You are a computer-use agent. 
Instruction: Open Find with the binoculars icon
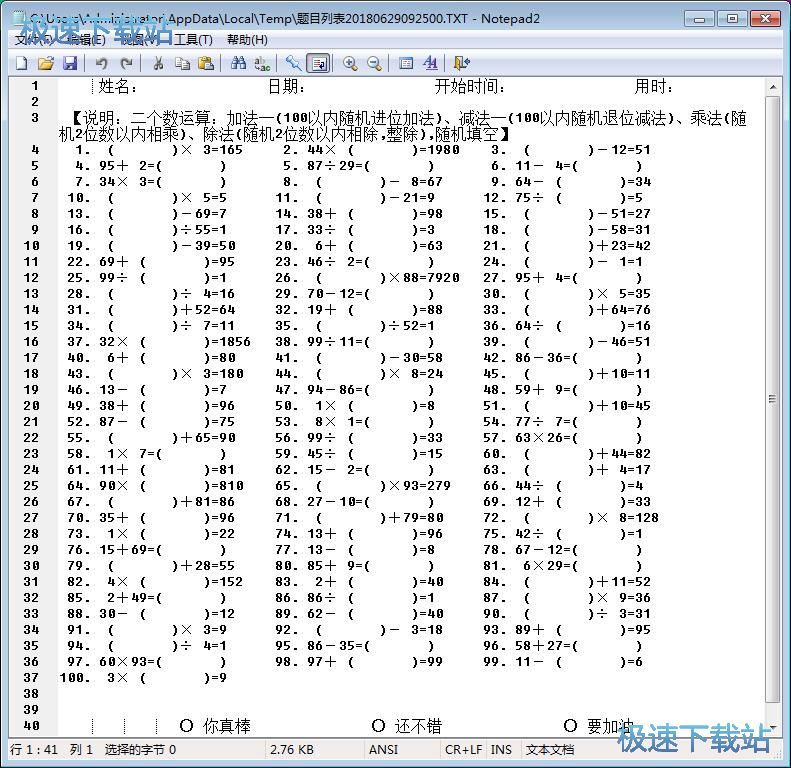click(238, 63)
